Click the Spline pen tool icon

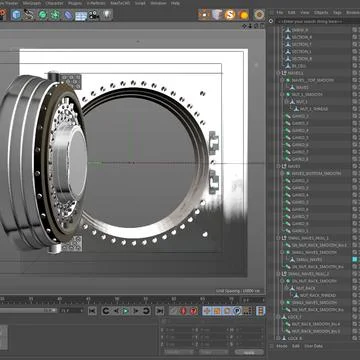pyautogui.click(x=29, y=15)
